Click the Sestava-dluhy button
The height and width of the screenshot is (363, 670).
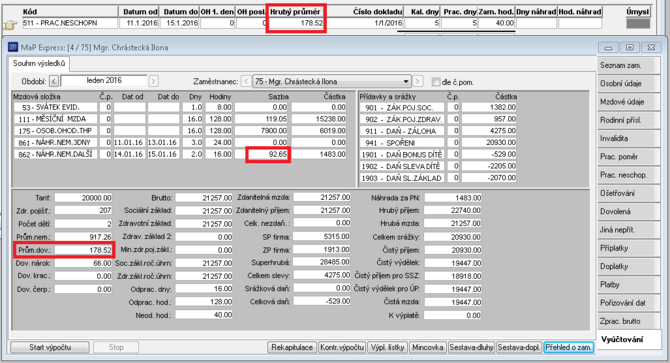point(471,347)
